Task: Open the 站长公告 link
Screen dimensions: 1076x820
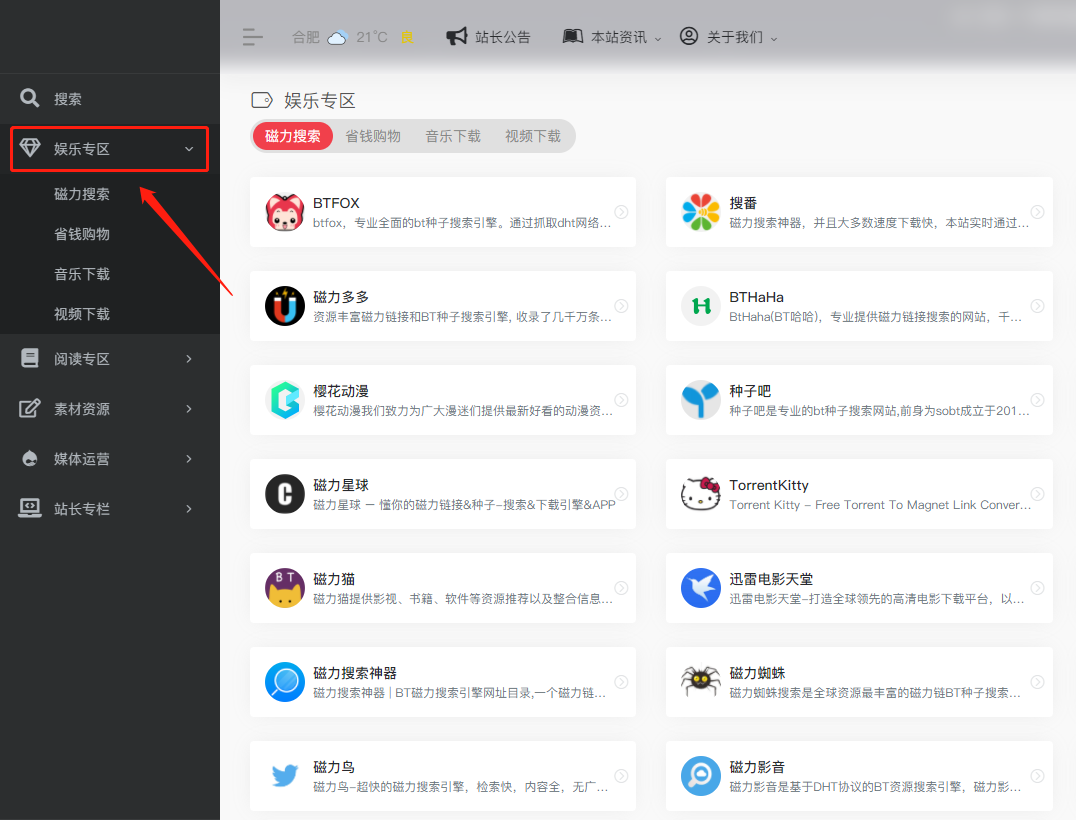Action: 503,37
